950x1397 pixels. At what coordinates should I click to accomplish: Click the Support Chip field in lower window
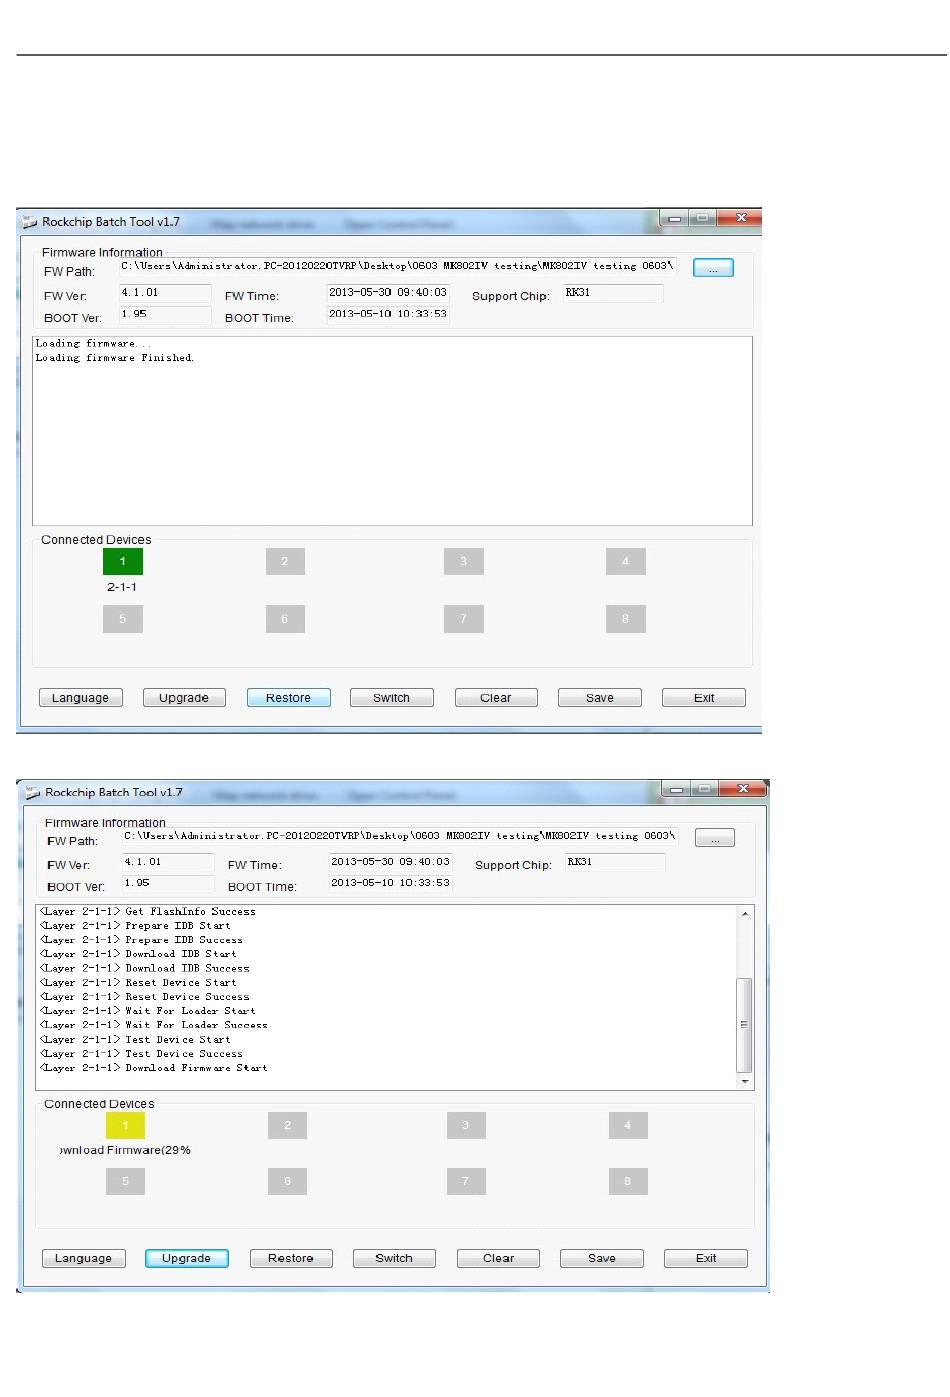coord(615,862)
